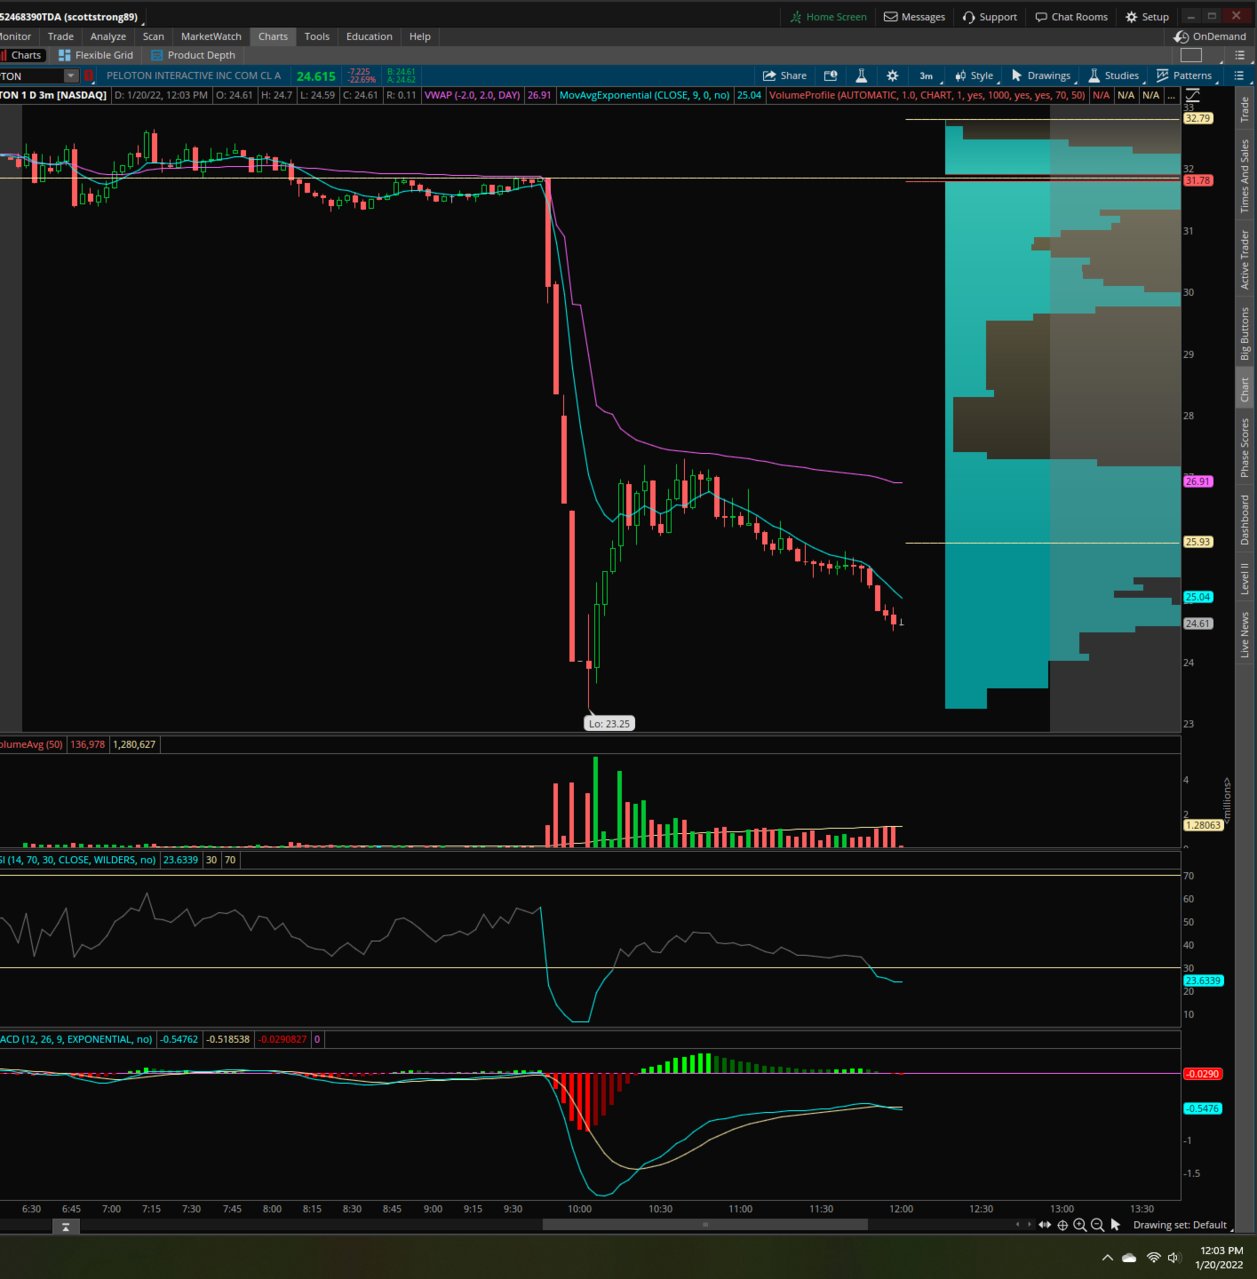Screen dimensions: 1257x1279
Task: Select the Chart side tab
Action: pos(1245,390)
